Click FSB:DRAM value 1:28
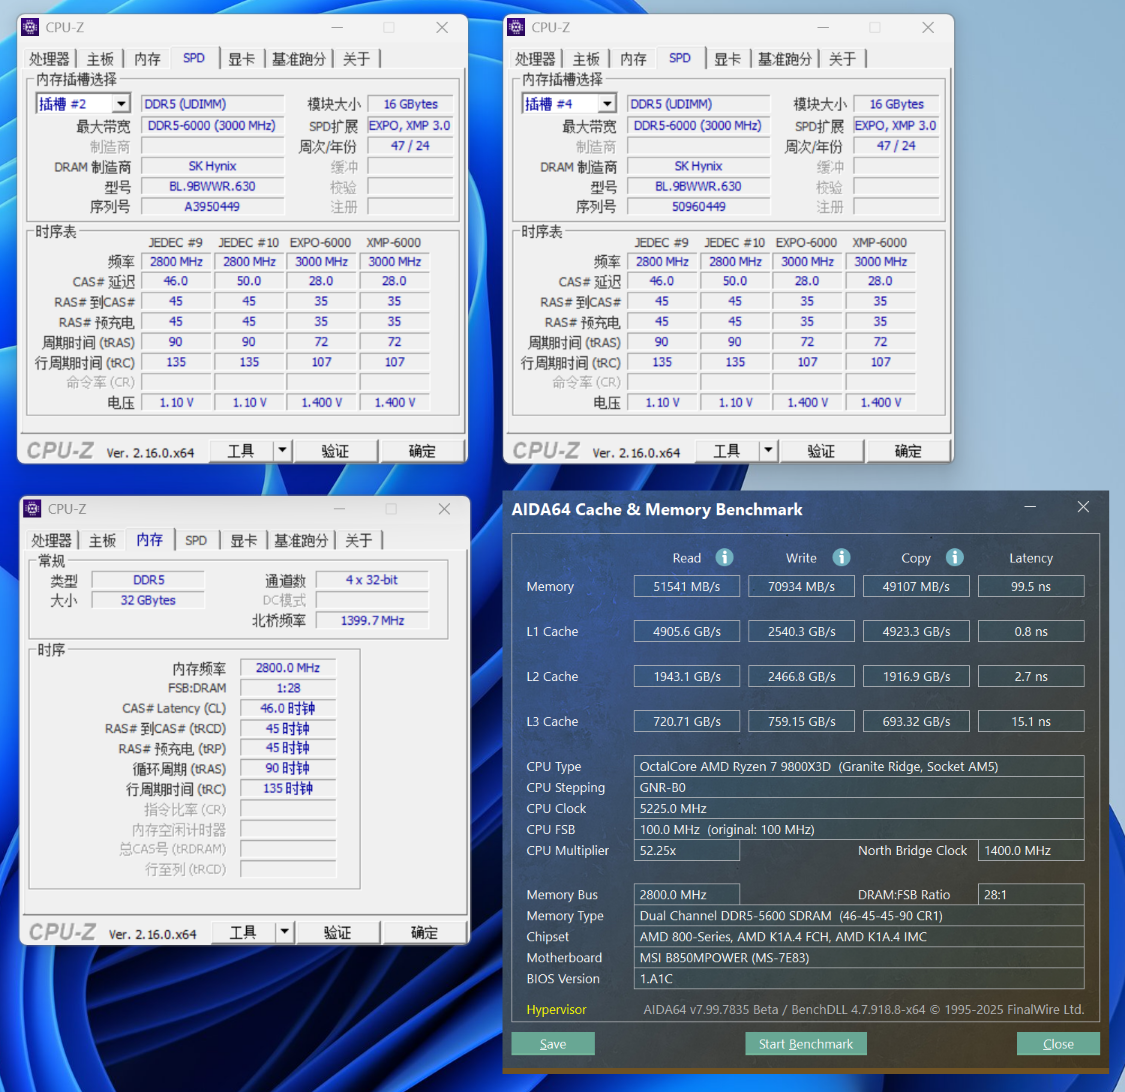The width and height of the screenshot is (1125, 1092). click(288, 688)
